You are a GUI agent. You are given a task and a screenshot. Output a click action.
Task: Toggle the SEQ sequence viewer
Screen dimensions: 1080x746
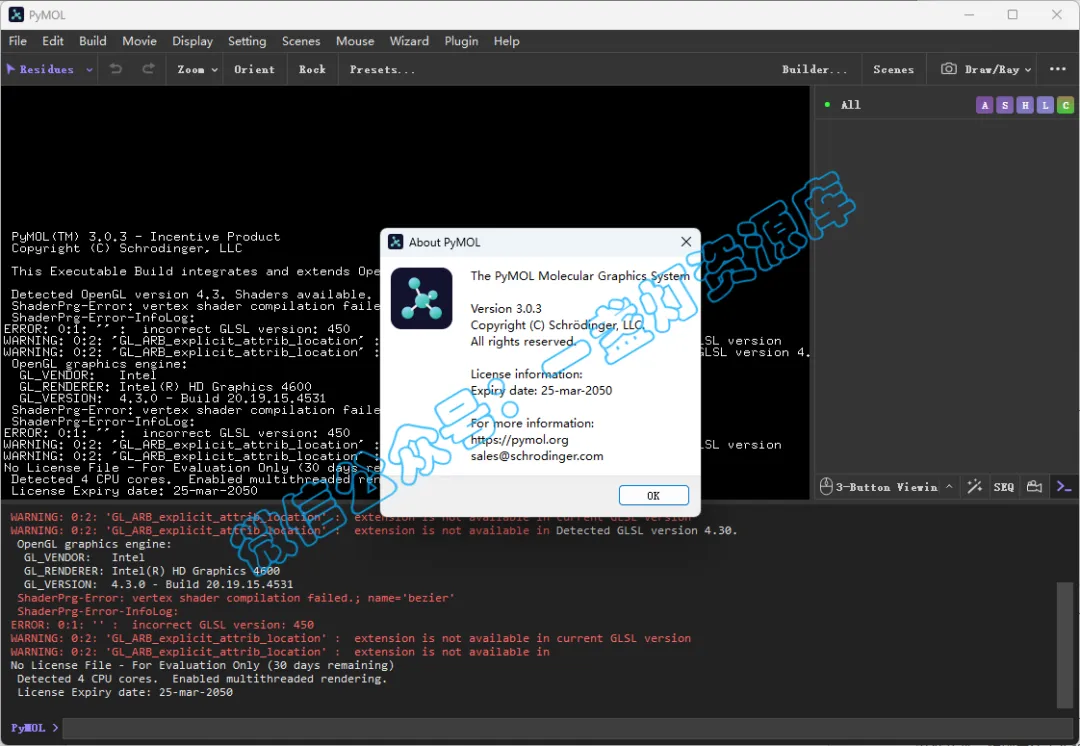point(1004,487)
